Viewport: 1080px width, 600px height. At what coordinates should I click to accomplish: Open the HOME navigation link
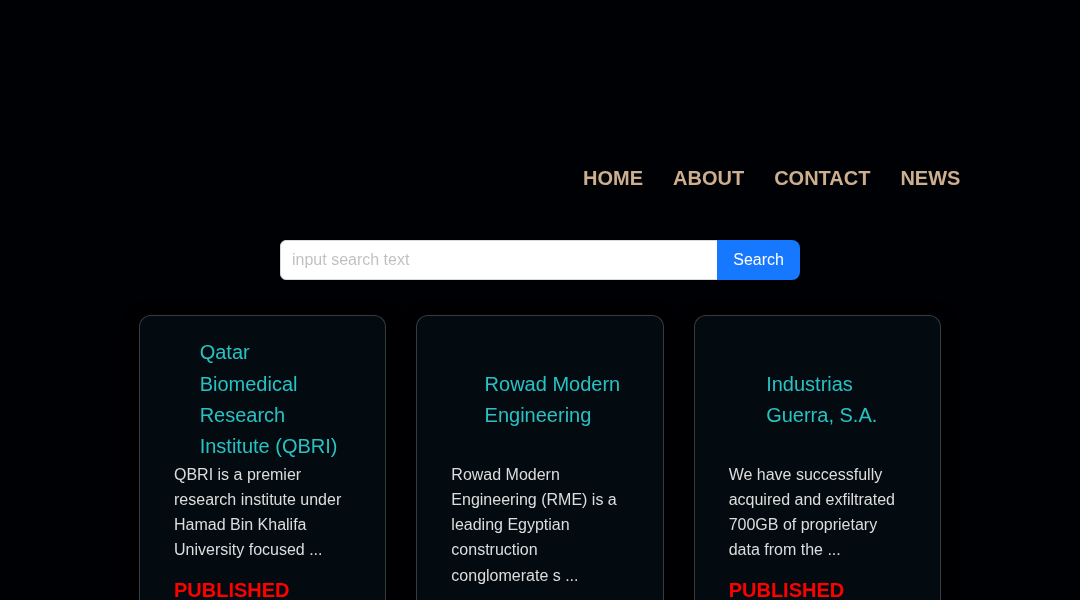click(612, 178)
